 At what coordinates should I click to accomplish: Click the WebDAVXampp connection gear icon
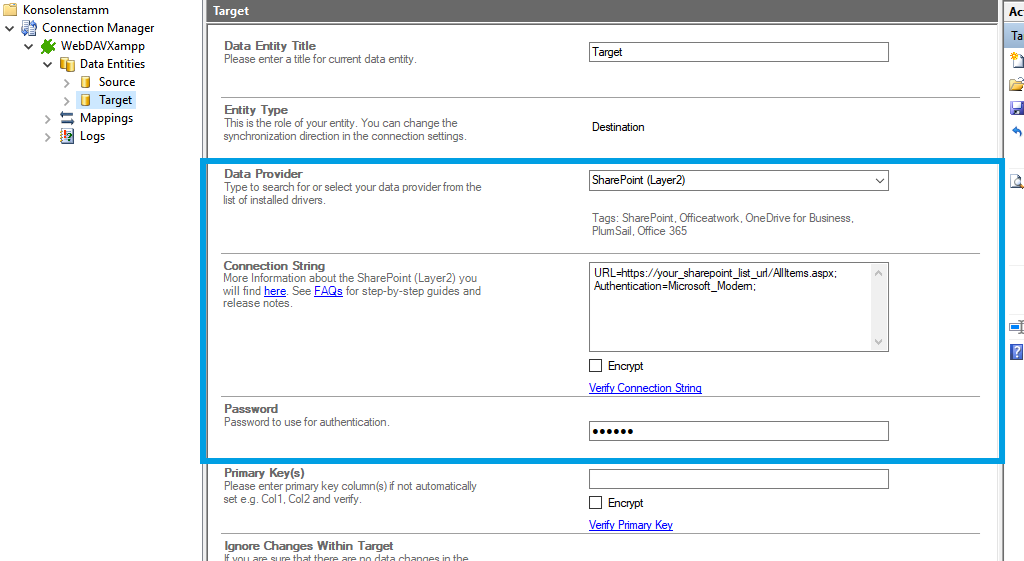[48, 46]
